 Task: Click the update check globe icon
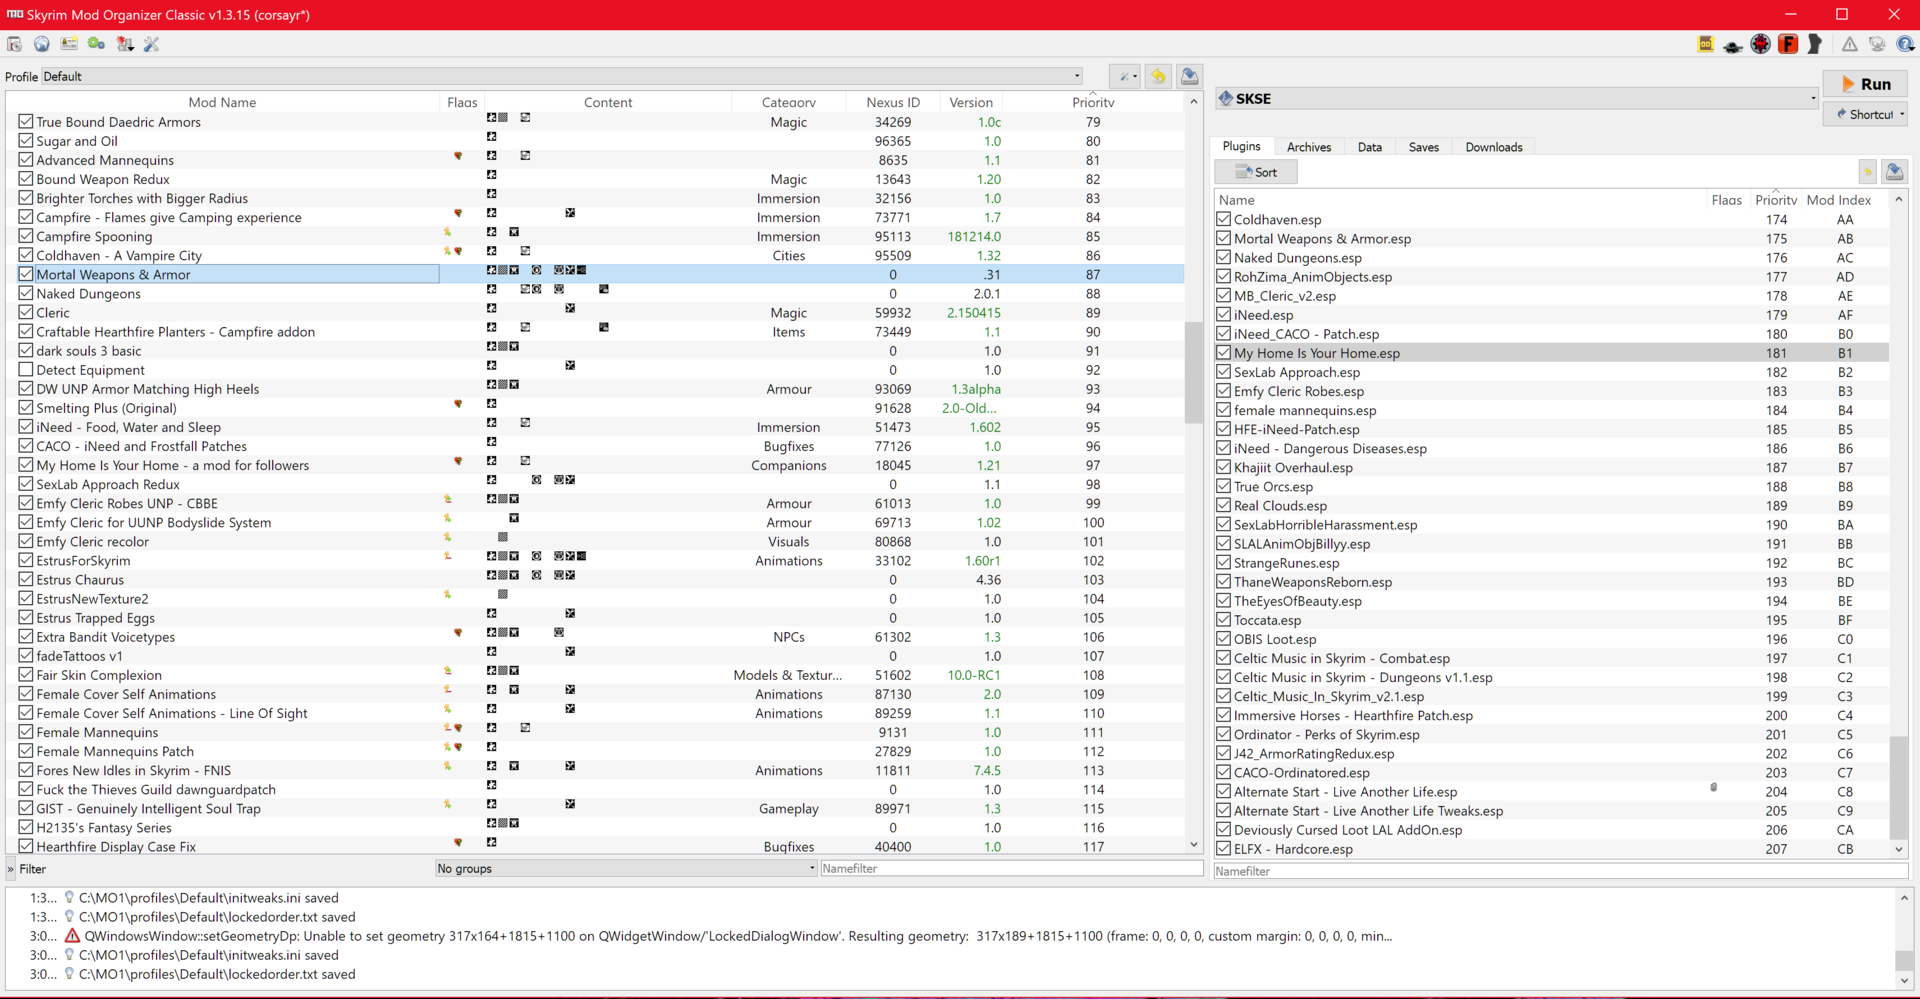pos(1877,44)
